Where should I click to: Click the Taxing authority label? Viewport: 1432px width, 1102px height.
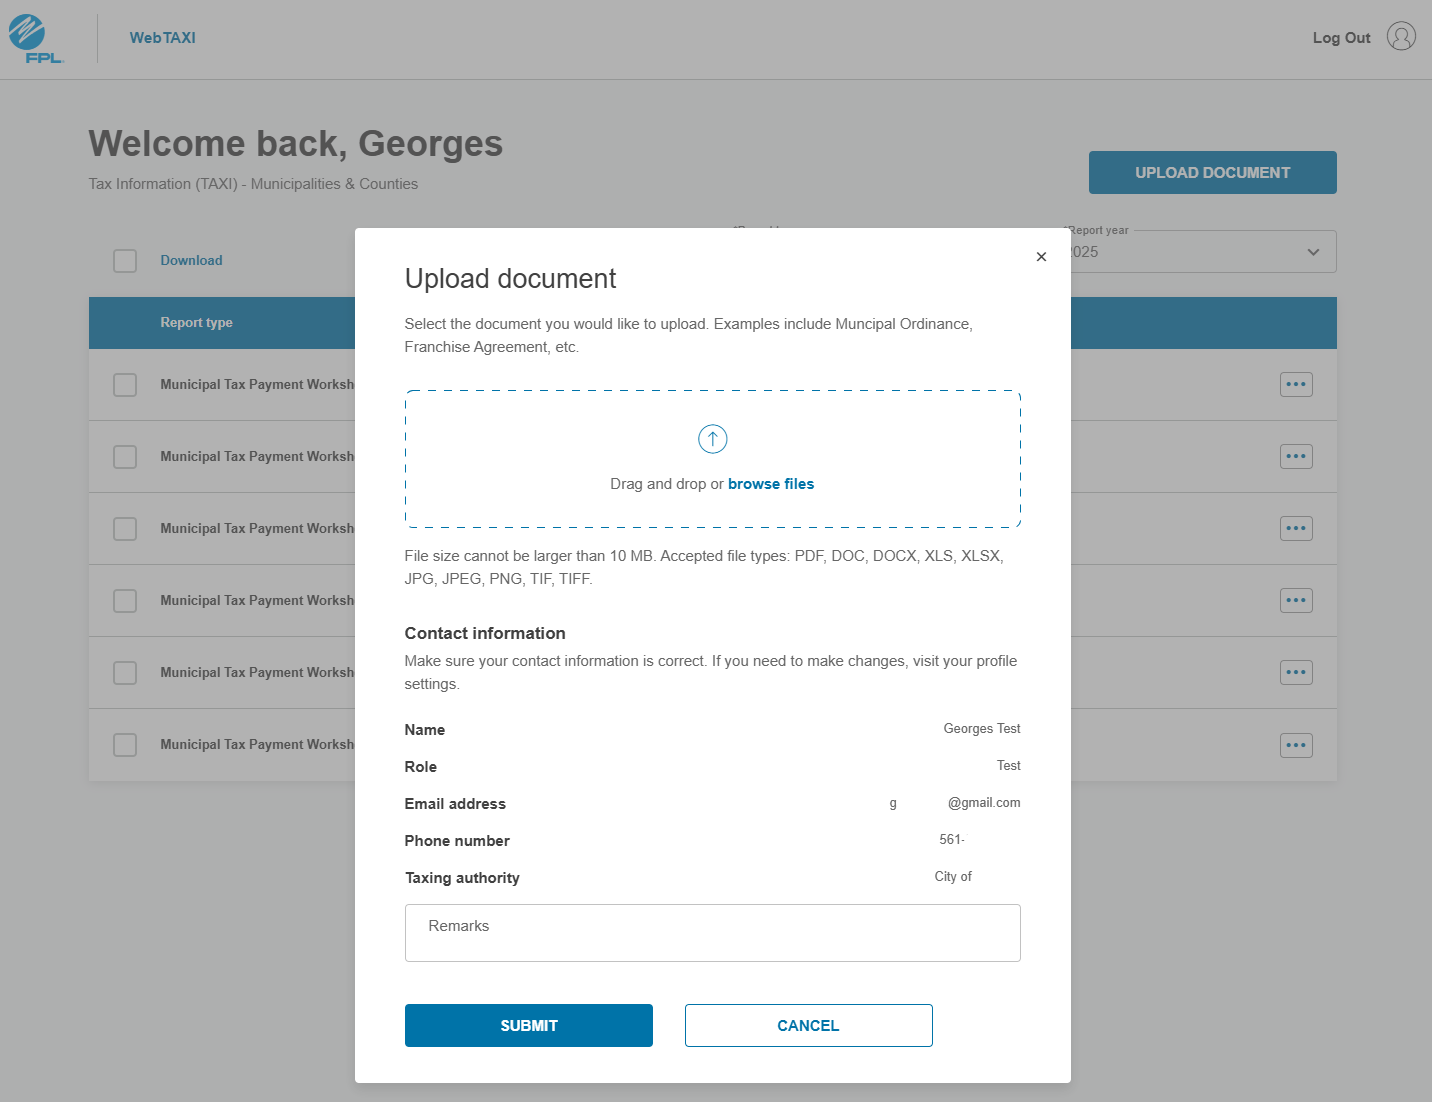point(462,878)
